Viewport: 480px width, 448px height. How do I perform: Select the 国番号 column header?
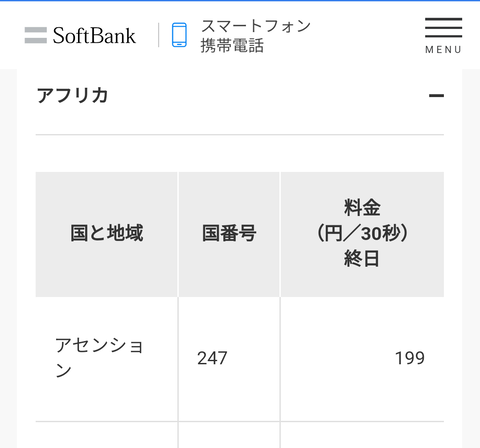pyautogui.click(x=229, y=234)
